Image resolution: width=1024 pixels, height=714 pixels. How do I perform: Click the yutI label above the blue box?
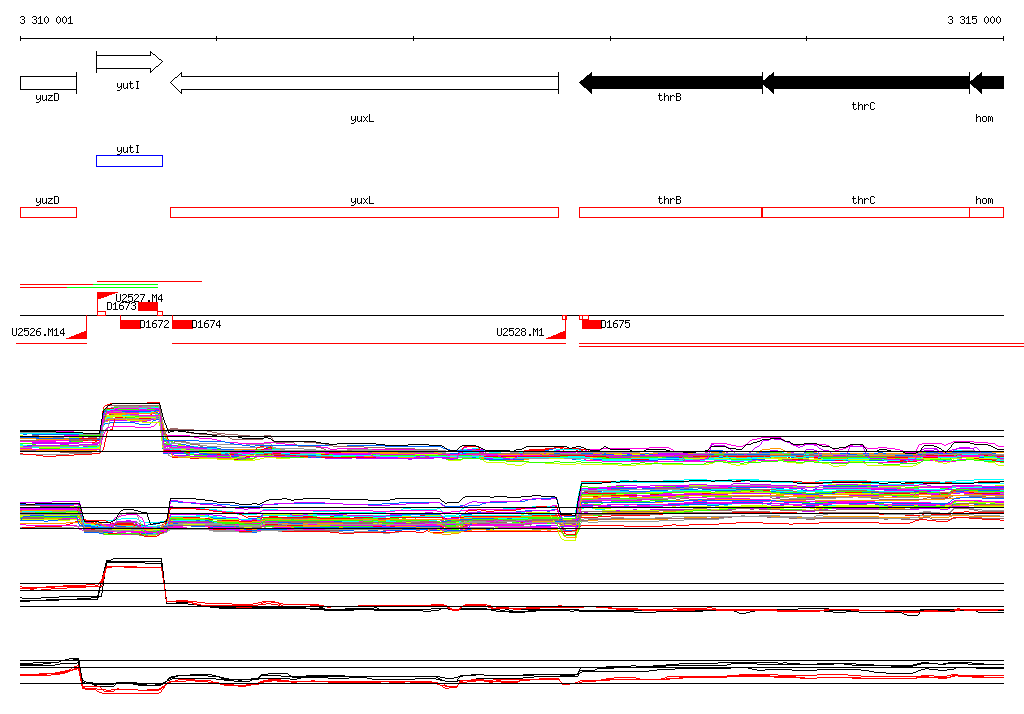[x=128, y=149]
